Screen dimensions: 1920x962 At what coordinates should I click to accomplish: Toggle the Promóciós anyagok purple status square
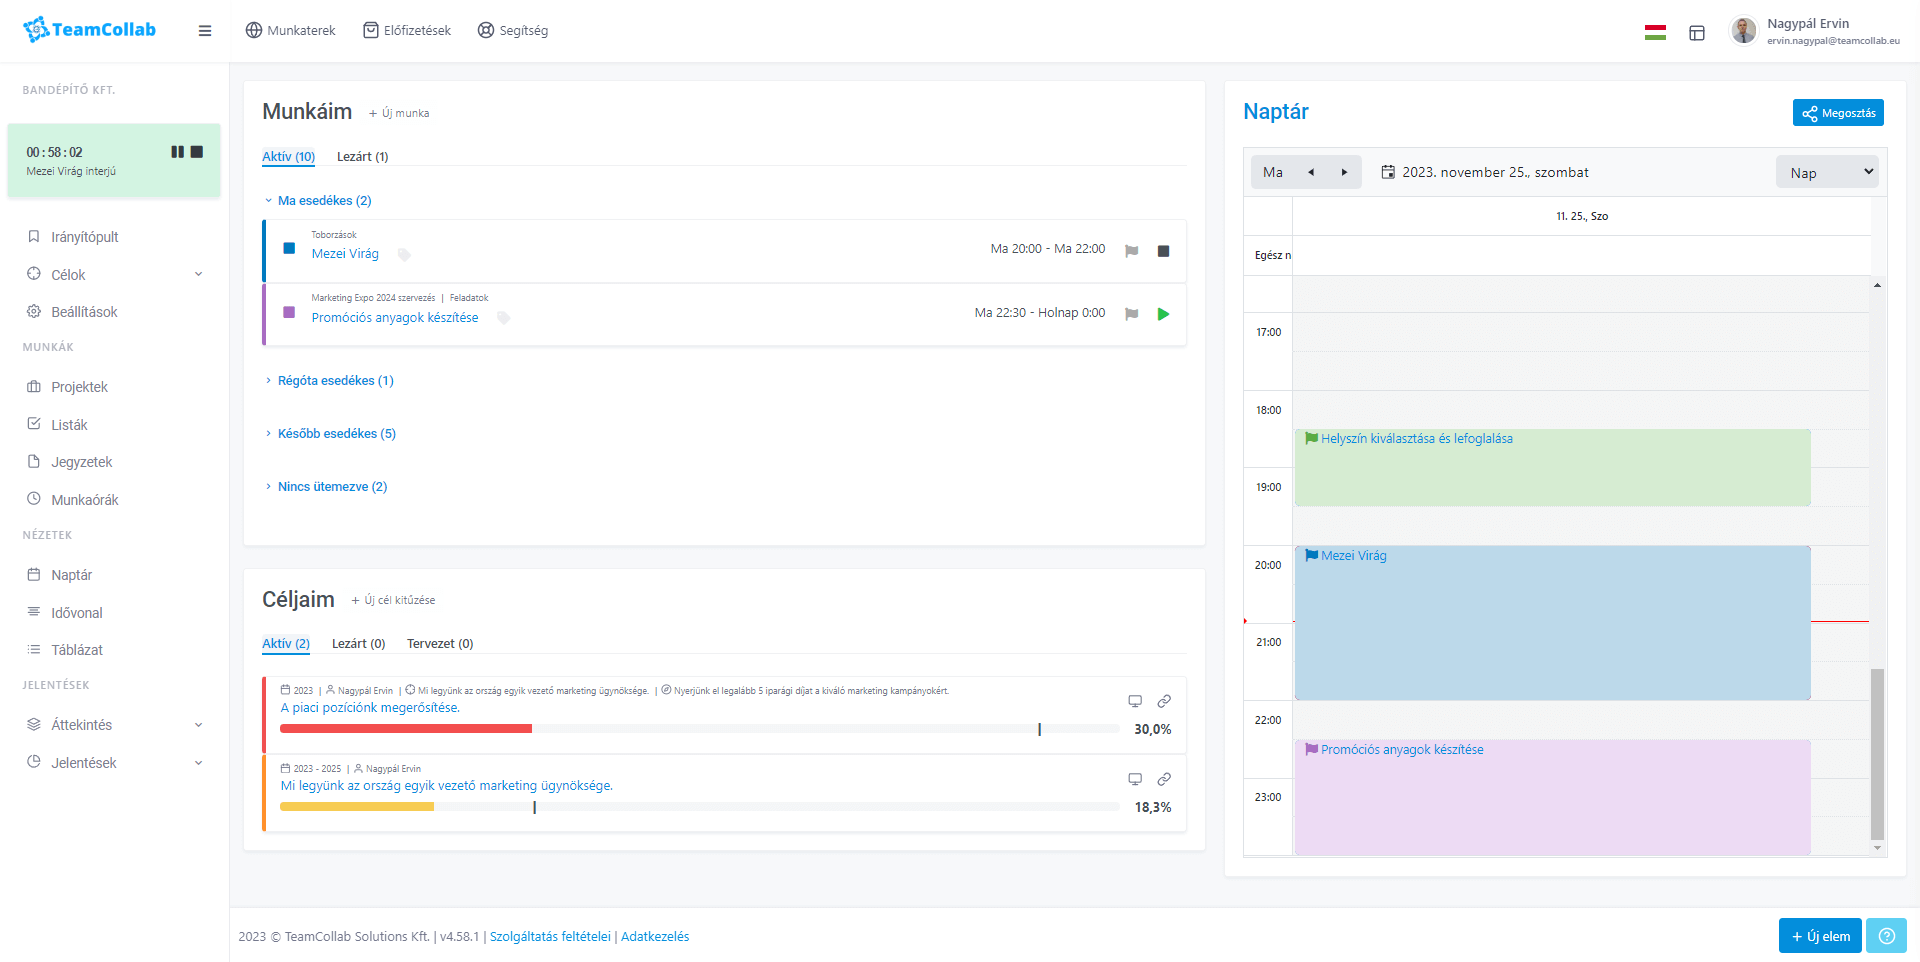[x=289, y=312]
